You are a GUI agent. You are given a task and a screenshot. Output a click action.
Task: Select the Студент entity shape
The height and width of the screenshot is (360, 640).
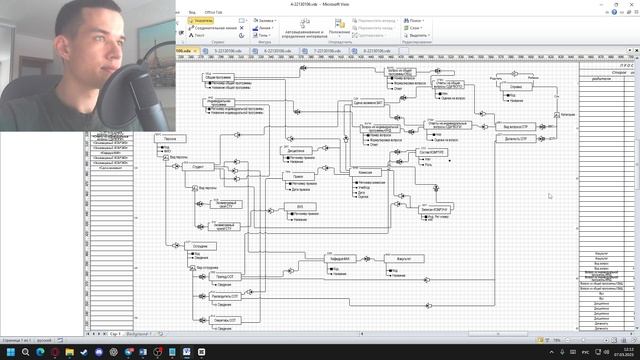tap(198, 167)
